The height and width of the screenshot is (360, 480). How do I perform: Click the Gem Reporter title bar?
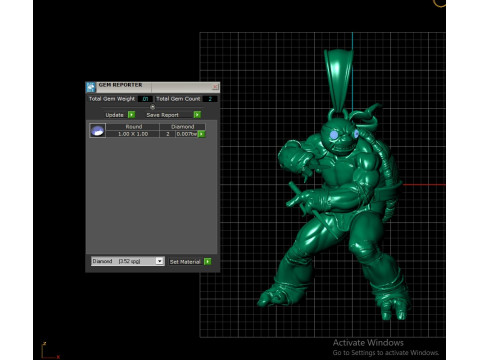(x=153, y=87)
